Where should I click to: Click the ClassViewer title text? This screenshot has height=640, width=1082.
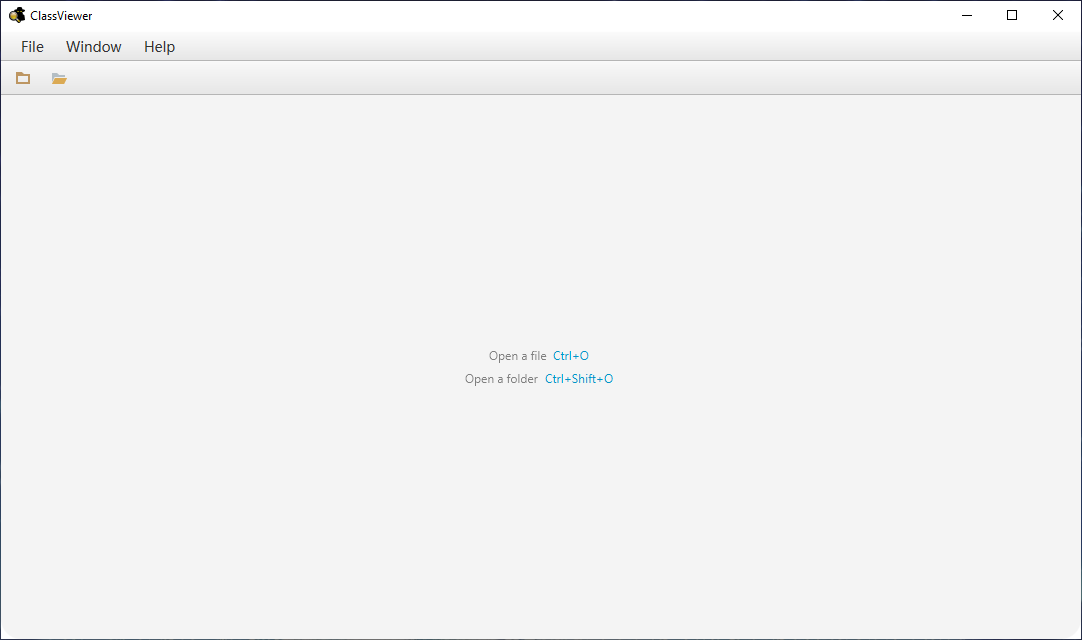coord(61,15)
